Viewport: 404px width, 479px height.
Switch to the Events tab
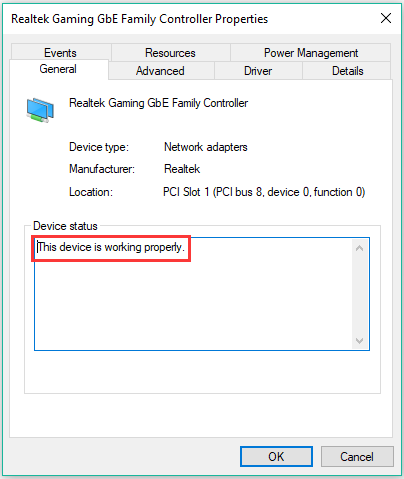(60, 53)
